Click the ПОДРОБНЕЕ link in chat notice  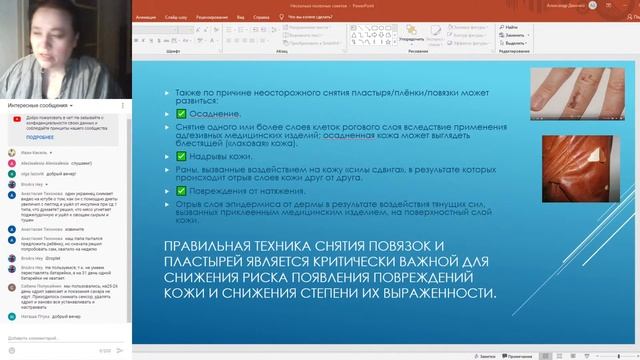40,138
